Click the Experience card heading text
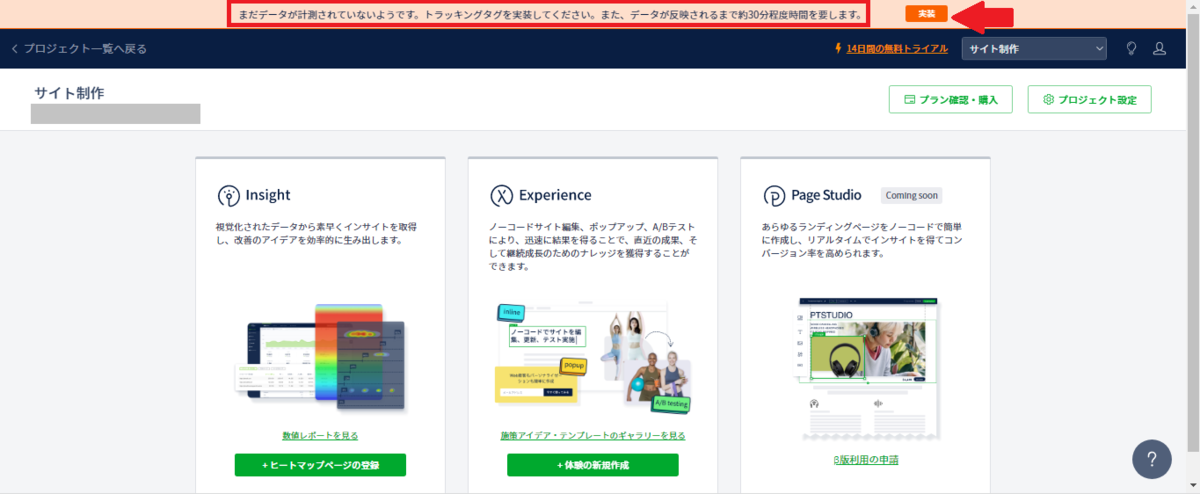Screen dimensions: 1200x494 click(x=555, y=195)
